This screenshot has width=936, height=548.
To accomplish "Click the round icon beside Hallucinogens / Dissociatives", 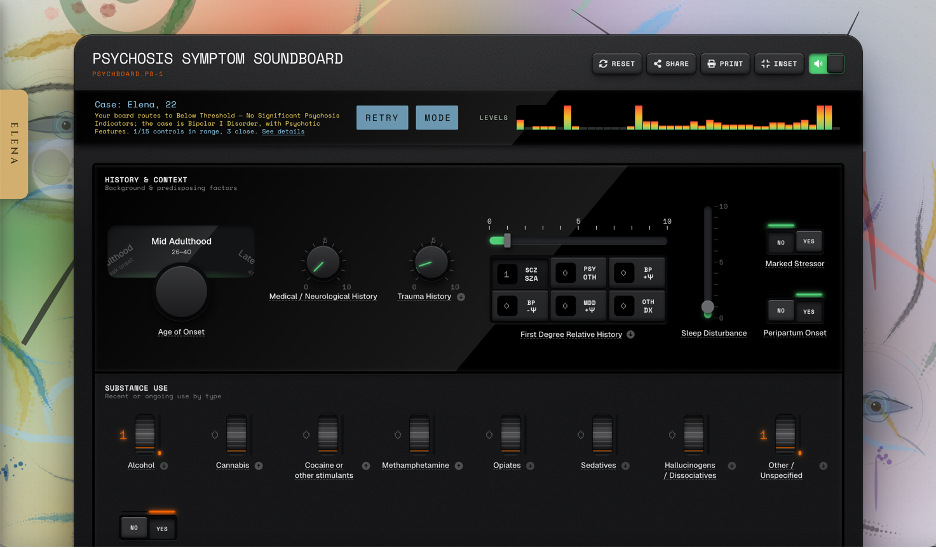I will [732, 466].
